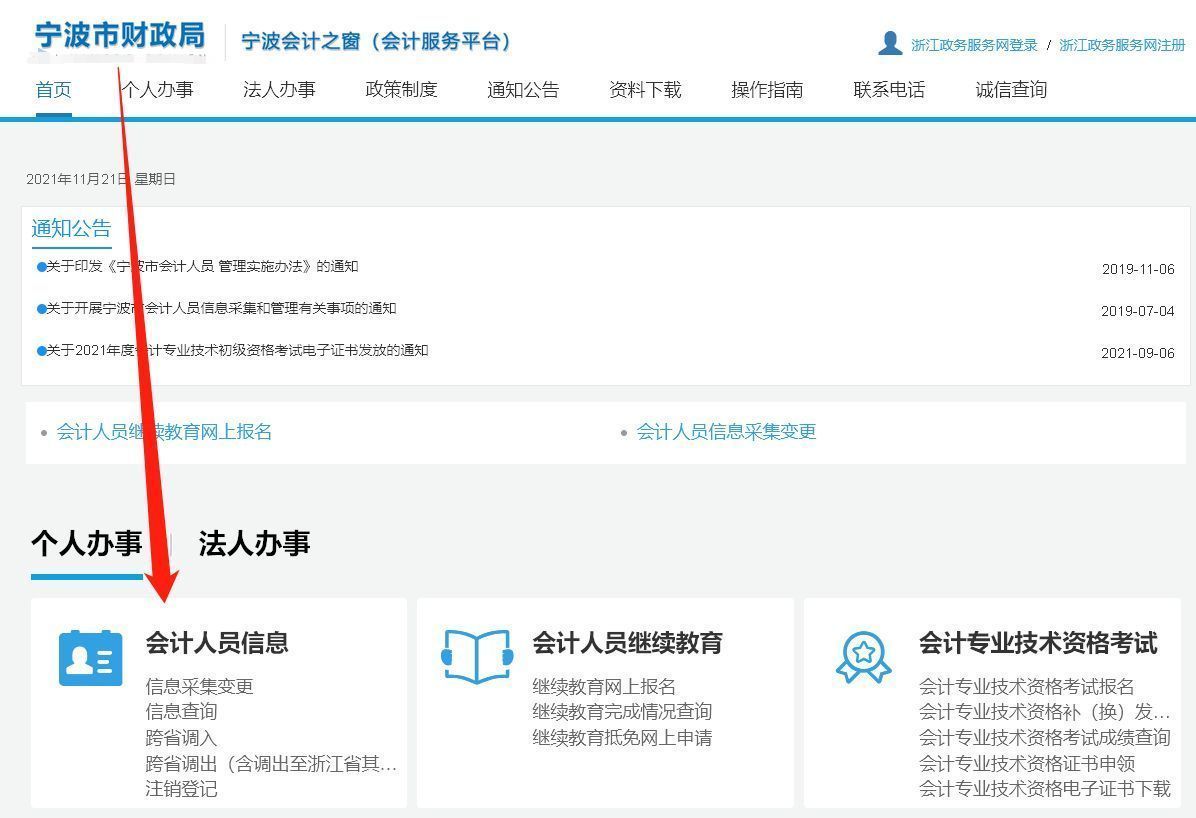Open the 资料下载 menu item
The height and width of the screenshot is (818, 1196).
pyautogui.click(x=644, y=89)
